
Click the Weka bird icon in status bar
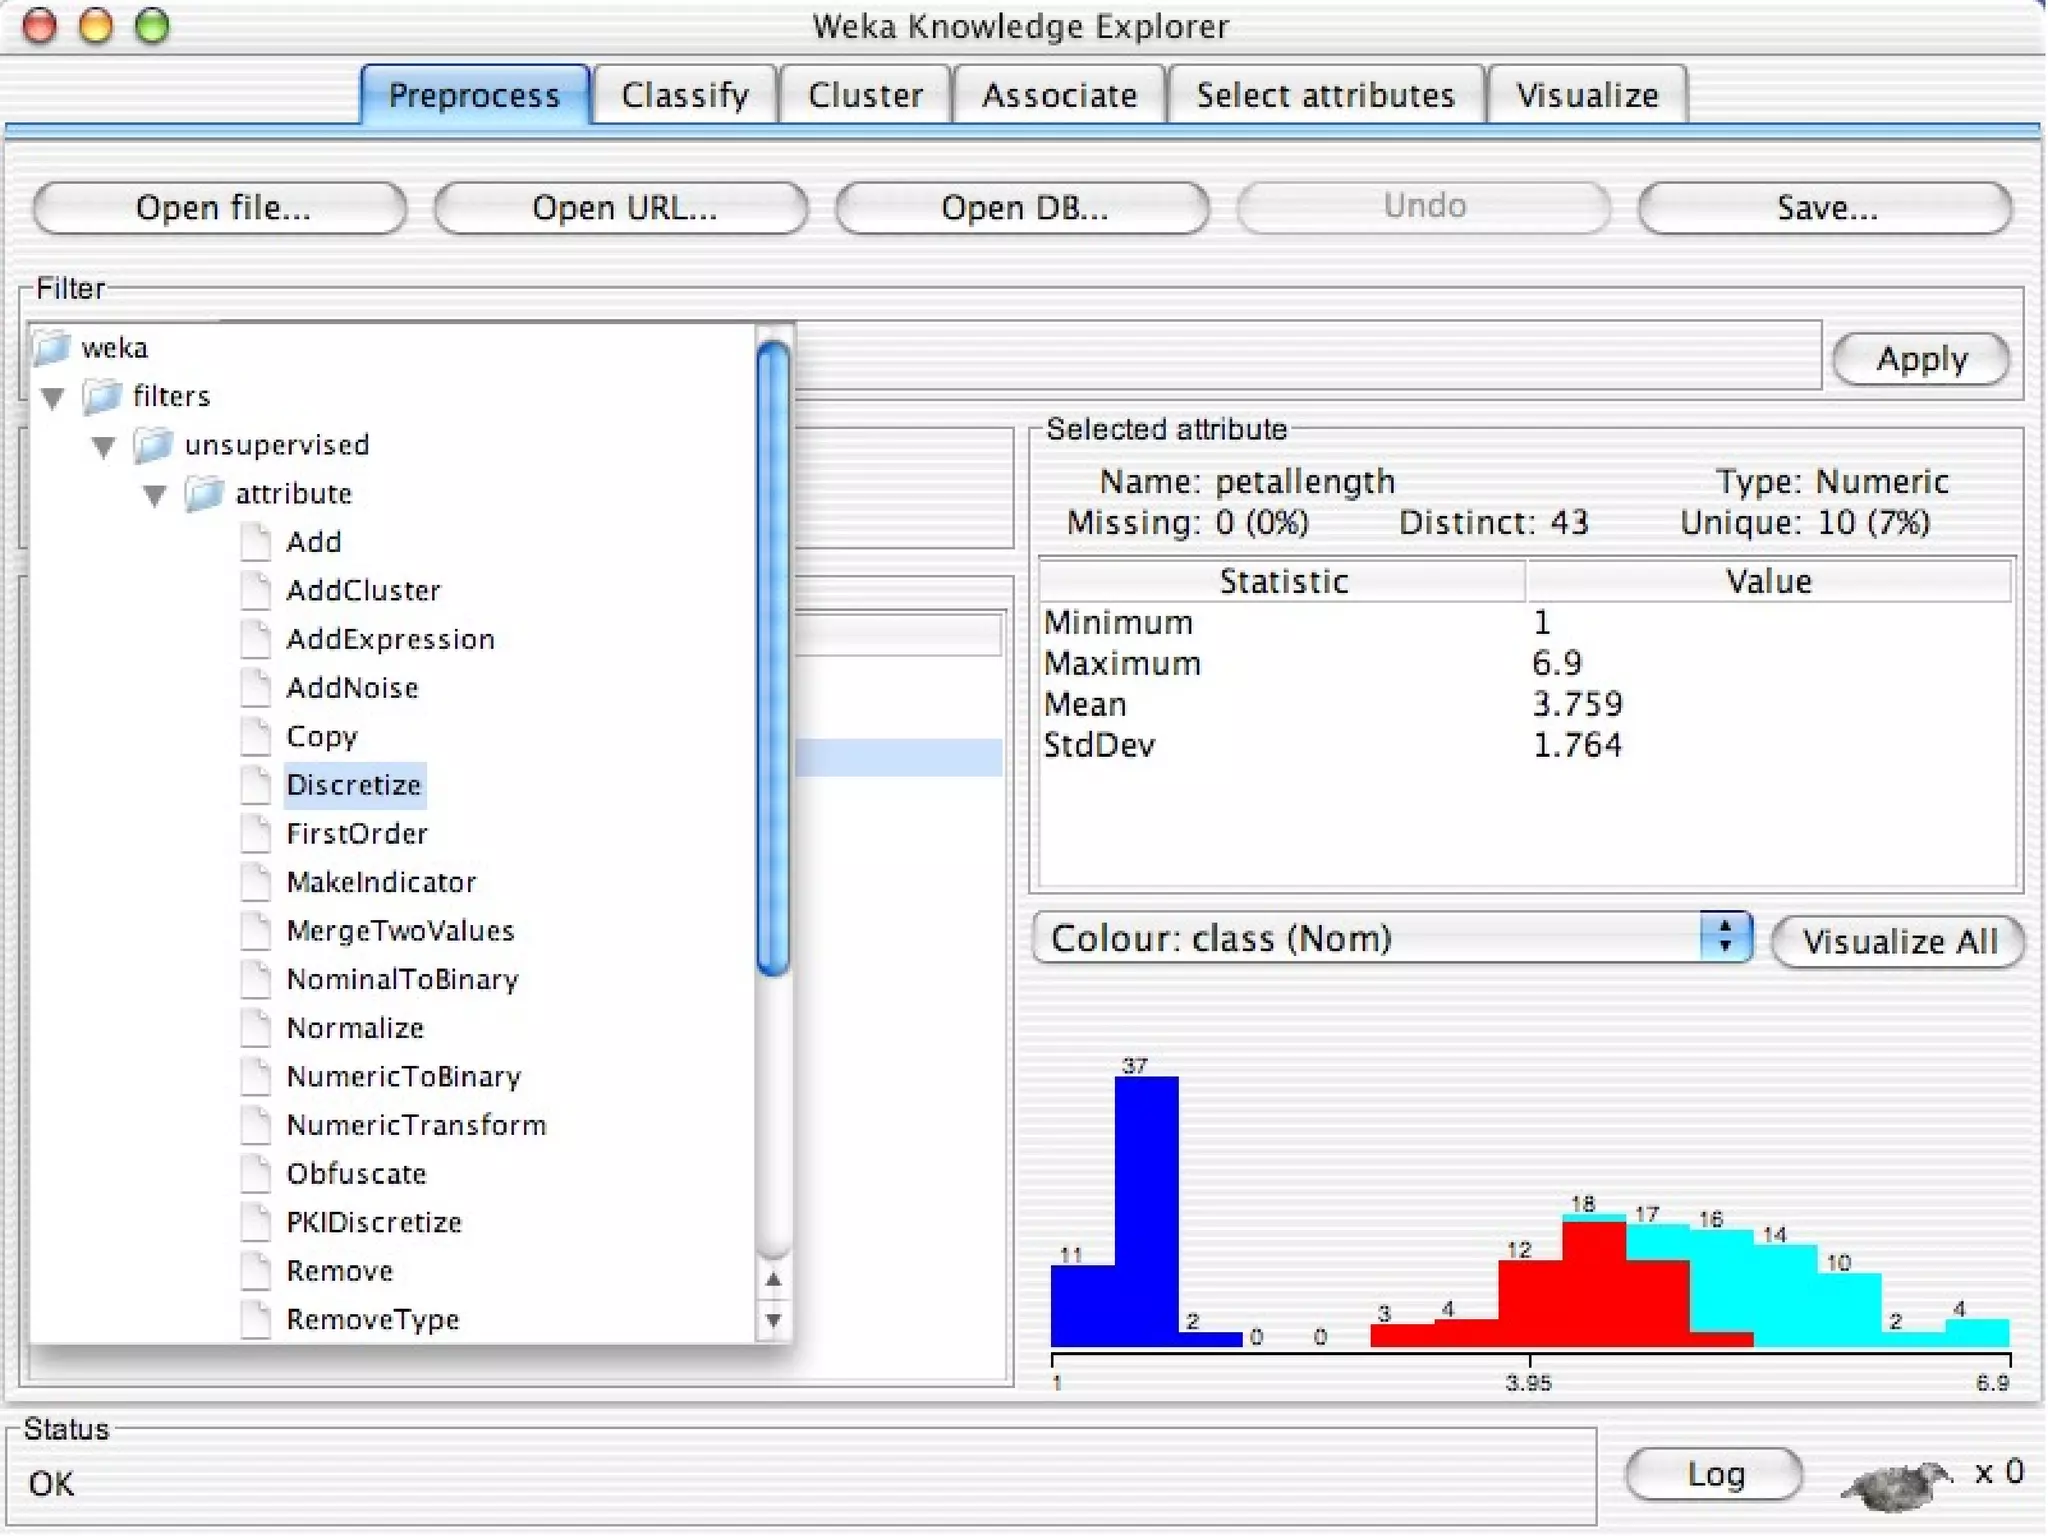(x=1897, y=1482)
